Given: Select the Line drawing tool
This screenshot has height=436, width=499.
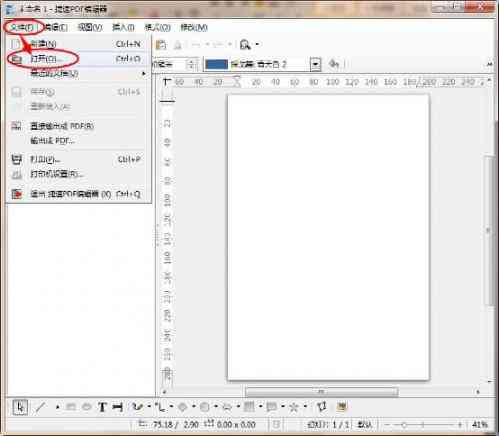Looking at the screenshot, I should [40, 407].
